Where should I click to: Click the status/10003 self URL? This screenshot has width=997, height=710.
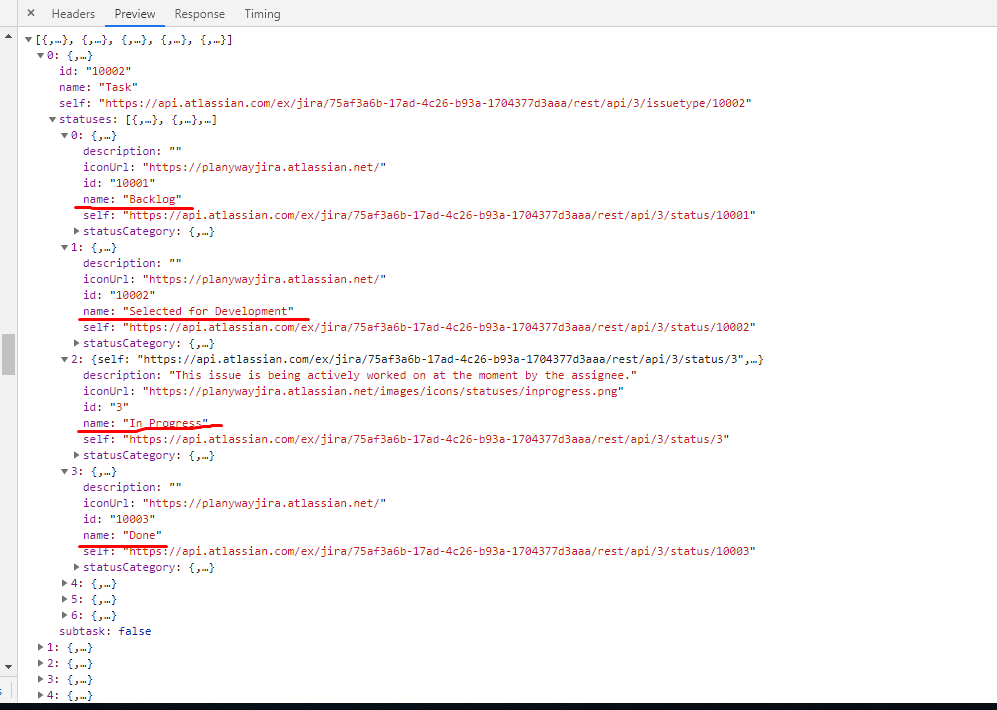439,551
